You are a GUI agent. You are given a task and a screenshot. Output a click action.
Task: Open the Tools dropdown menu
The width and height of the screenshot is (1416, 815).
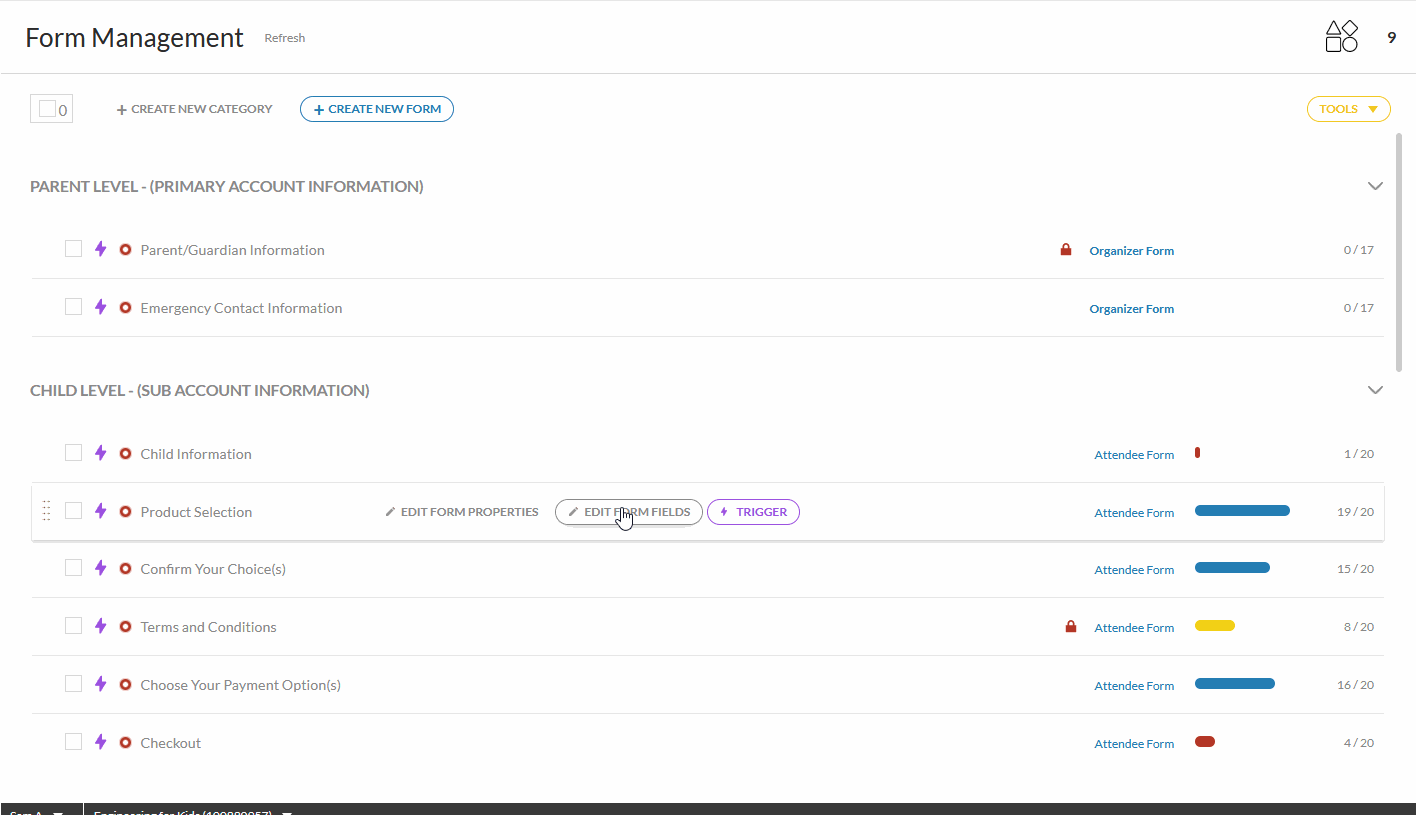pos(1348,109)
